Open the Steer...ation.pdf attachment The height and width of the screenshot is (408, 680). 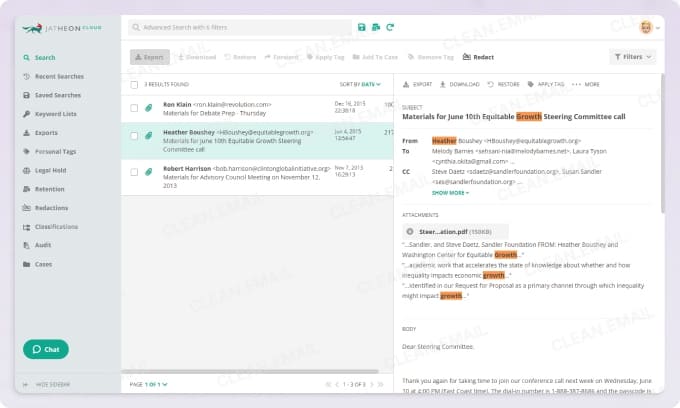pyautogui.click(x=455, y=232)
